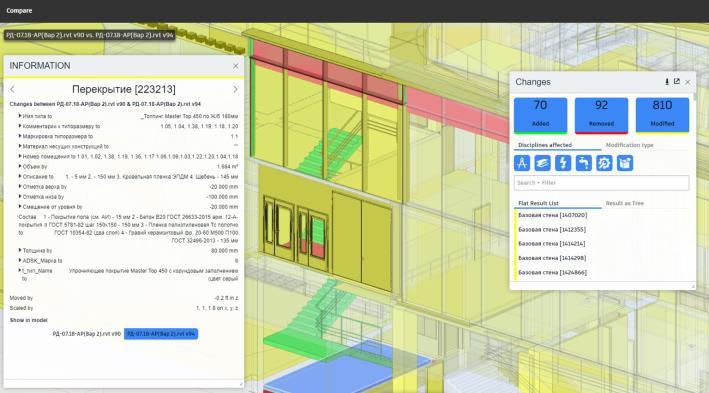Filter by plumbing discipline faucet icon
Screen dimensions: 709x393
(583, 163)
